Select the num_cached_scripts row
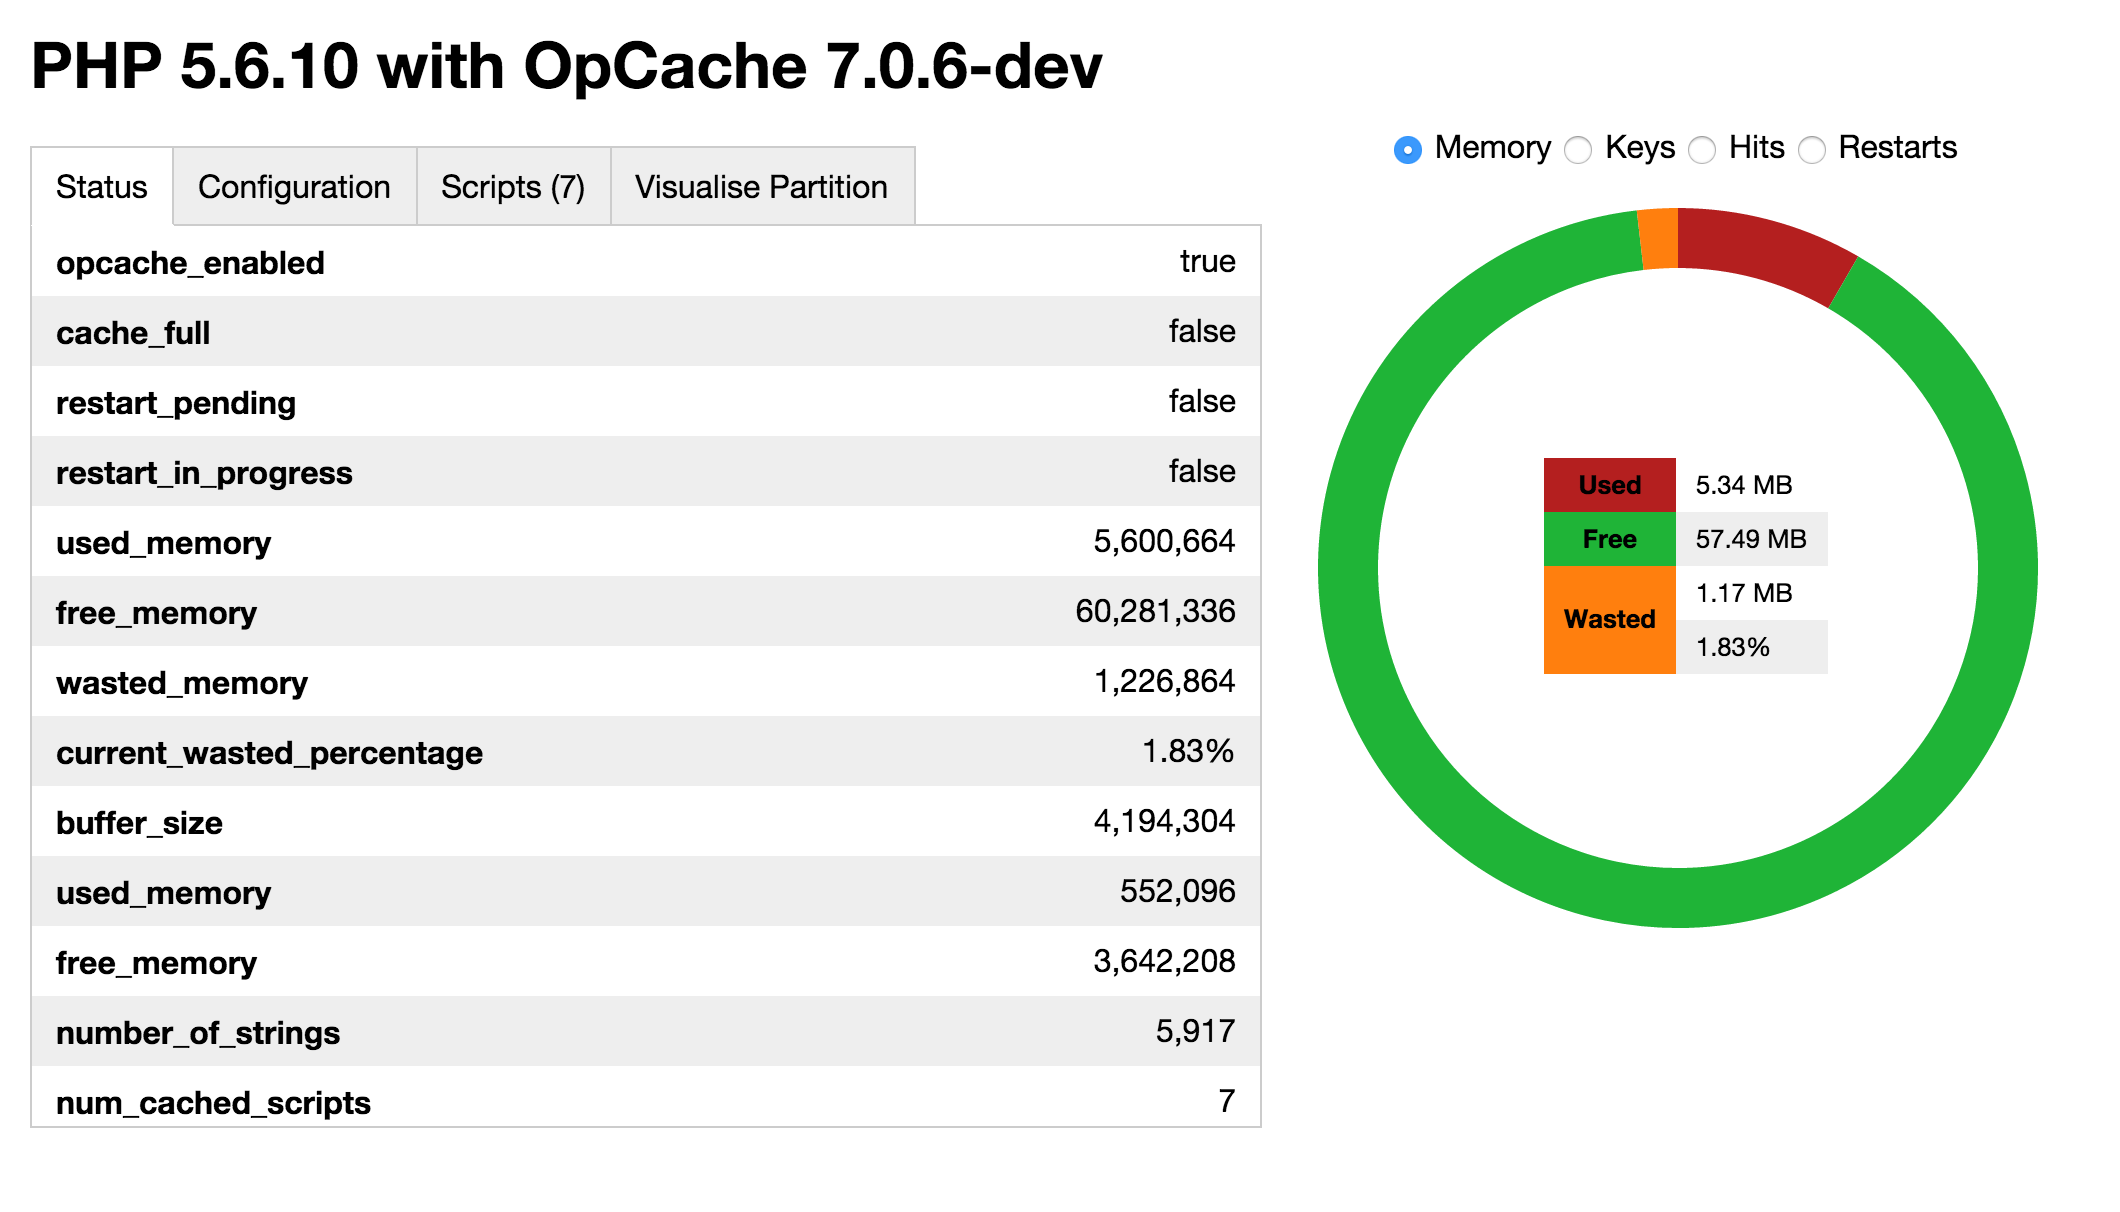The height and width of the screenshot is (1212, 2120). point(650,1101)
